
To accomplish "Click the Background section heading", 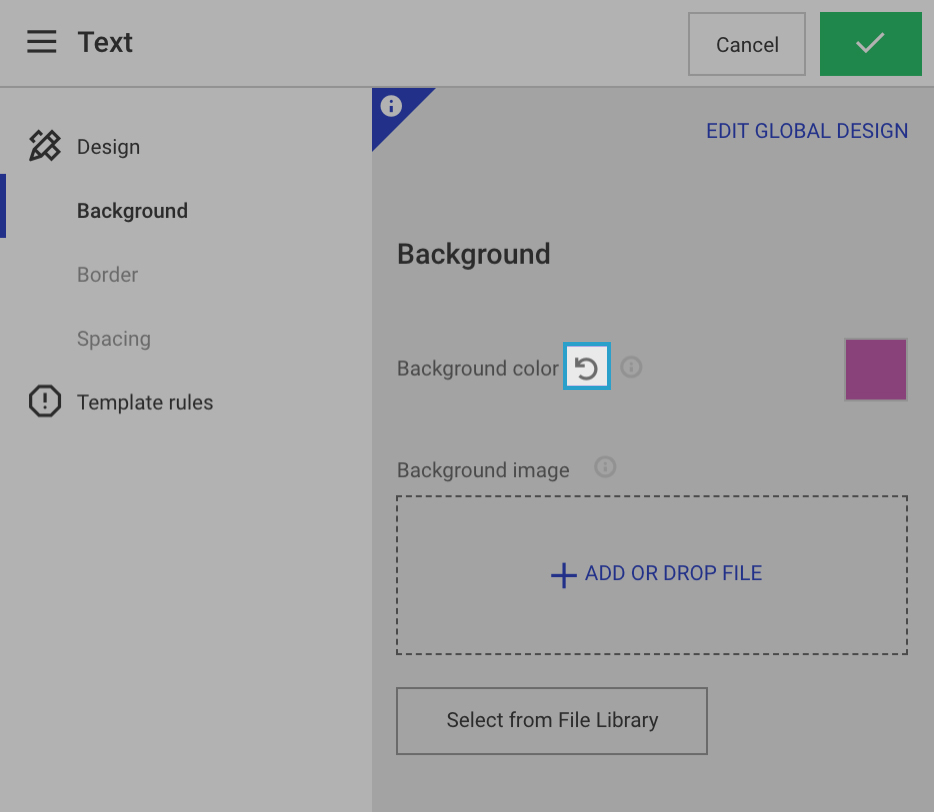I will (474, 254).
